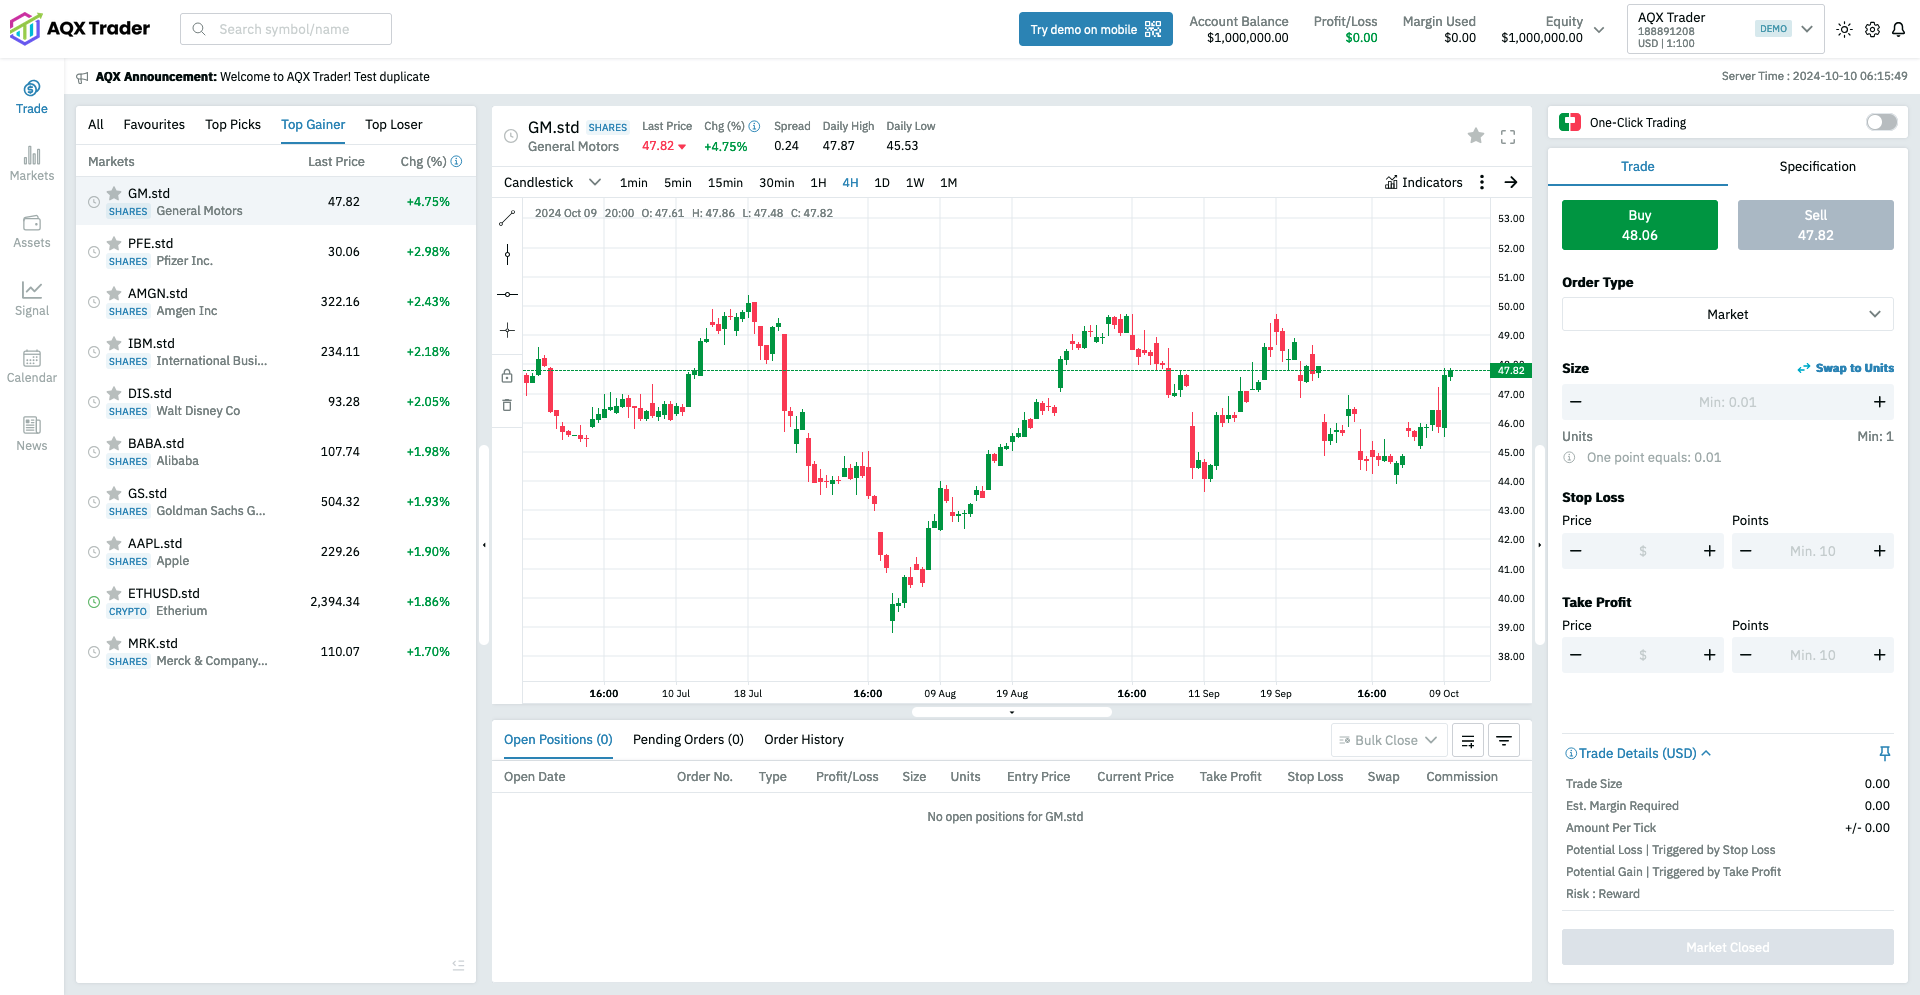This screenshot has height=995, width=1920.
Task: Open the Candlestick chart type dropdown
Action: [x=551, y=182]
